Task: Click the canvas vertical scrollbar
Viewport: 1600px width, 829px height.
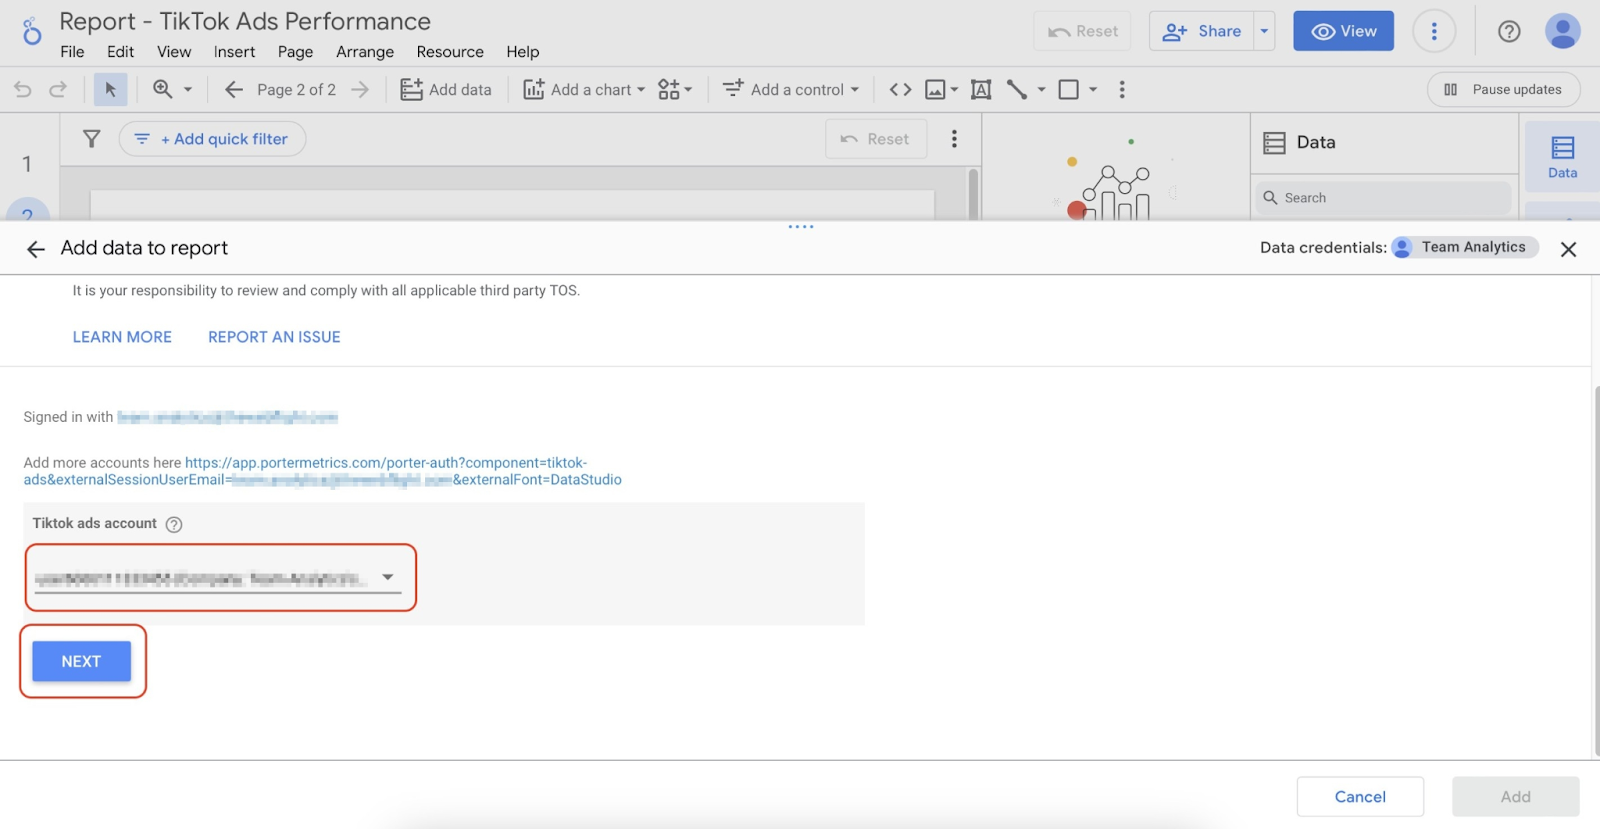Action: [x=973, y=193]
